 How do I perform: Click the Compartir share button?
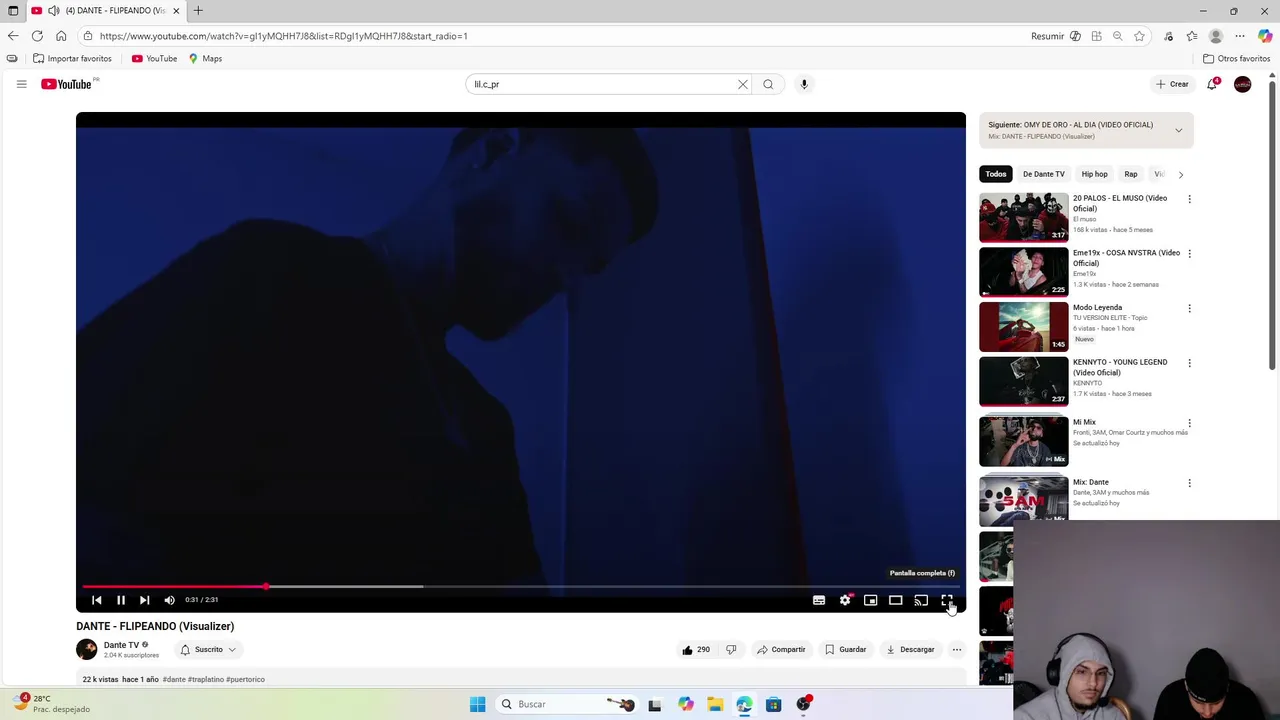click(x=781, y=650)
